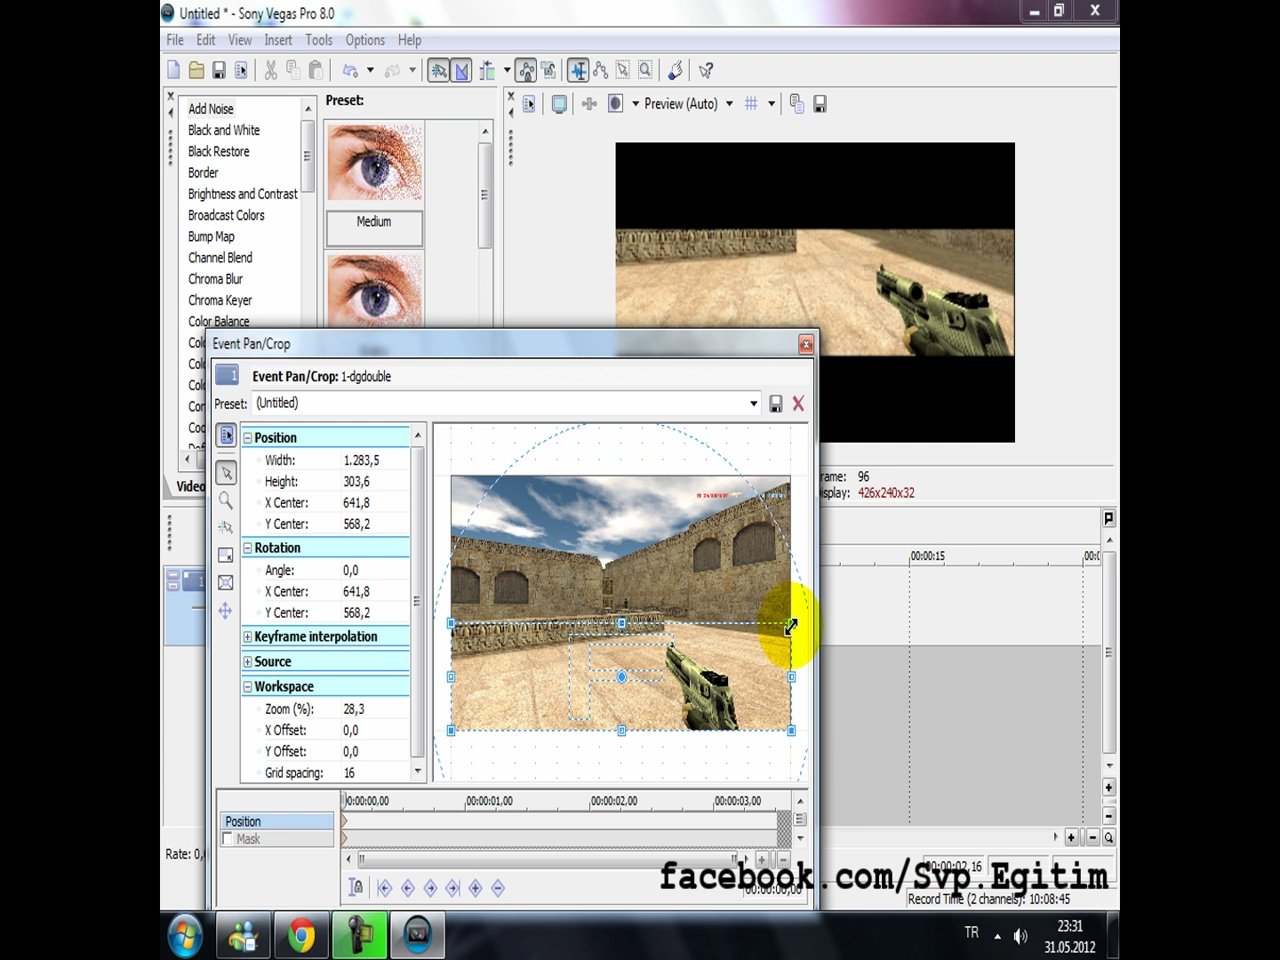
Task: Toggle Show Properties icon in Pan/Crop
Action: [x=226, y=436]
